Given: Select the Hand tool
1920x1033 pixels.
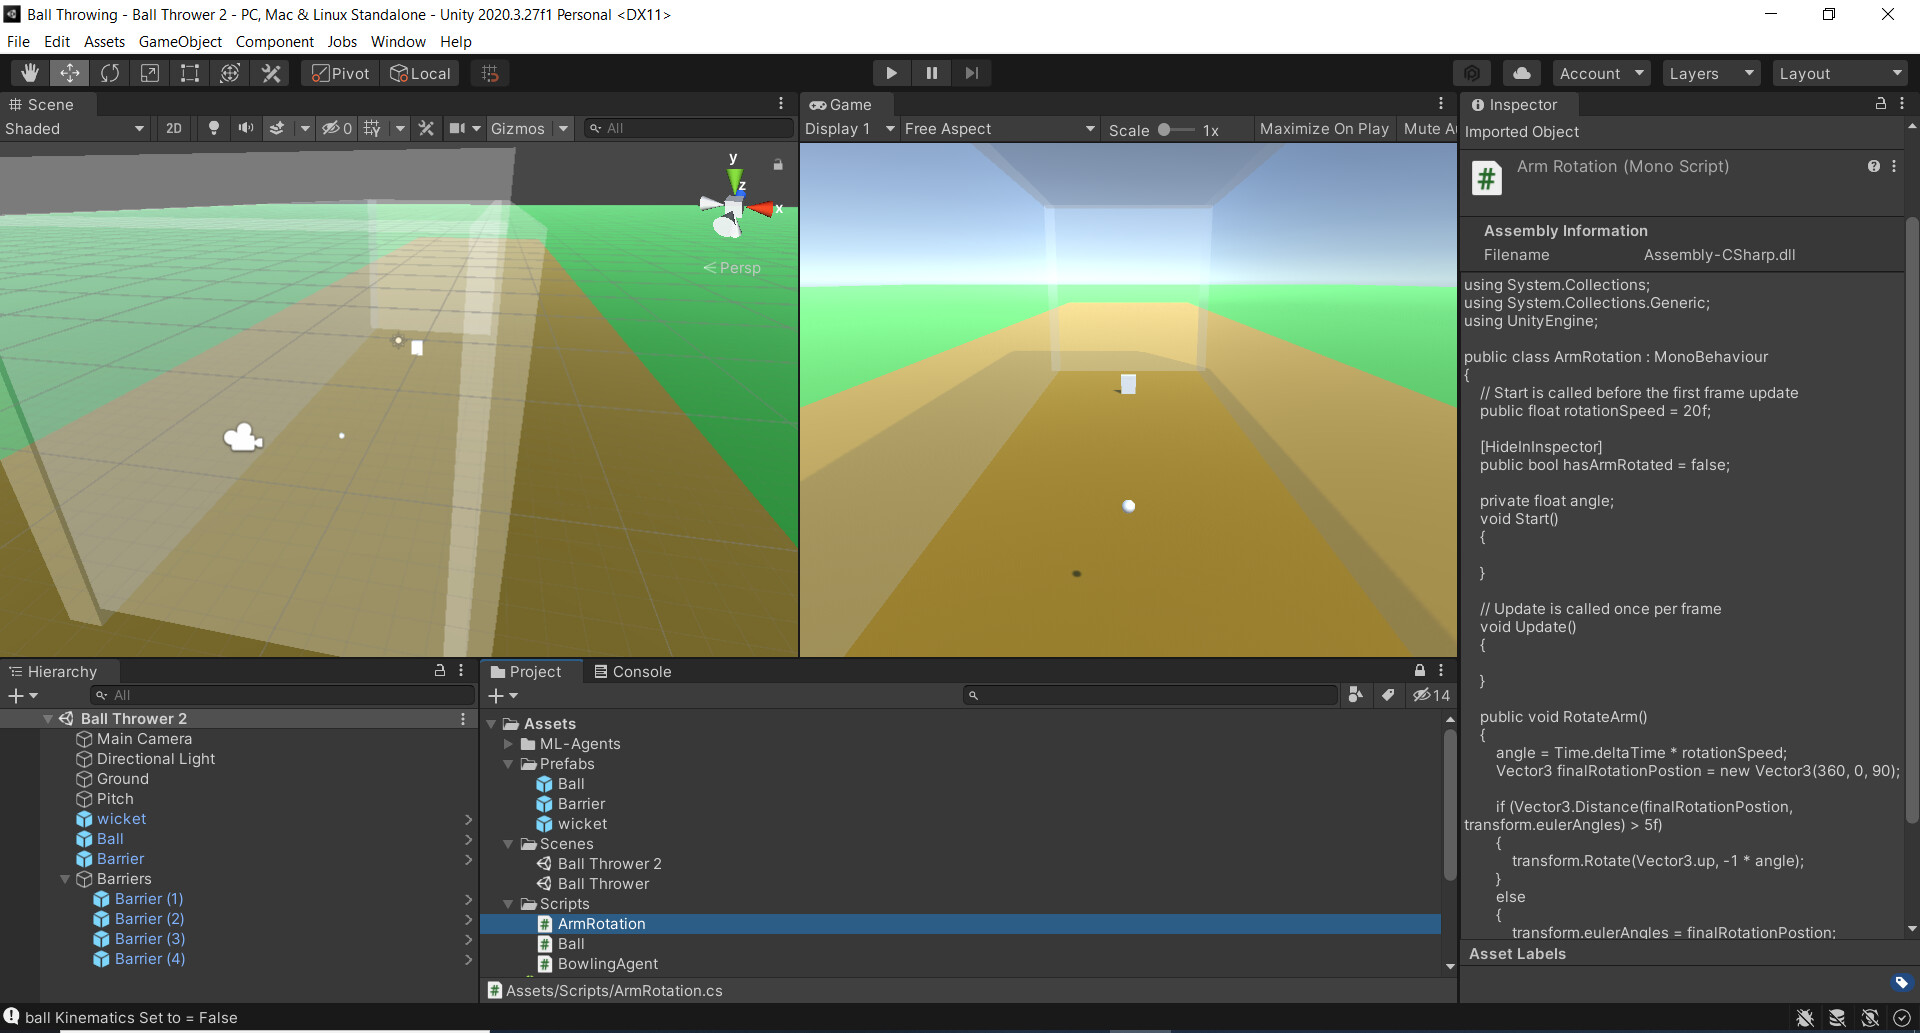Looking at the screenshot, I should pos(30,73).
